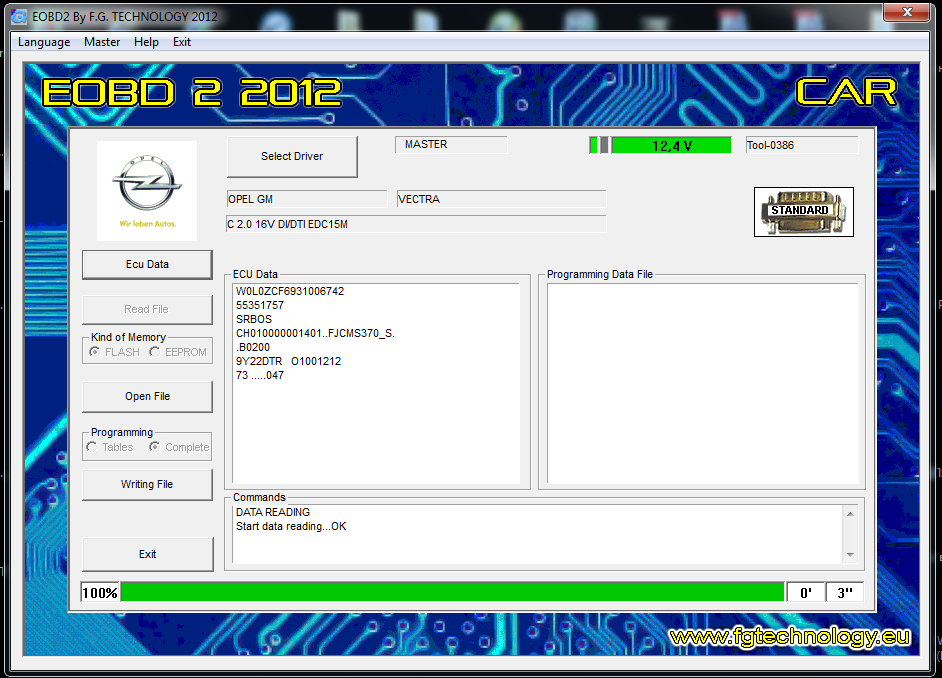Click the SRBOS line in ECU Data

[254, 319]
